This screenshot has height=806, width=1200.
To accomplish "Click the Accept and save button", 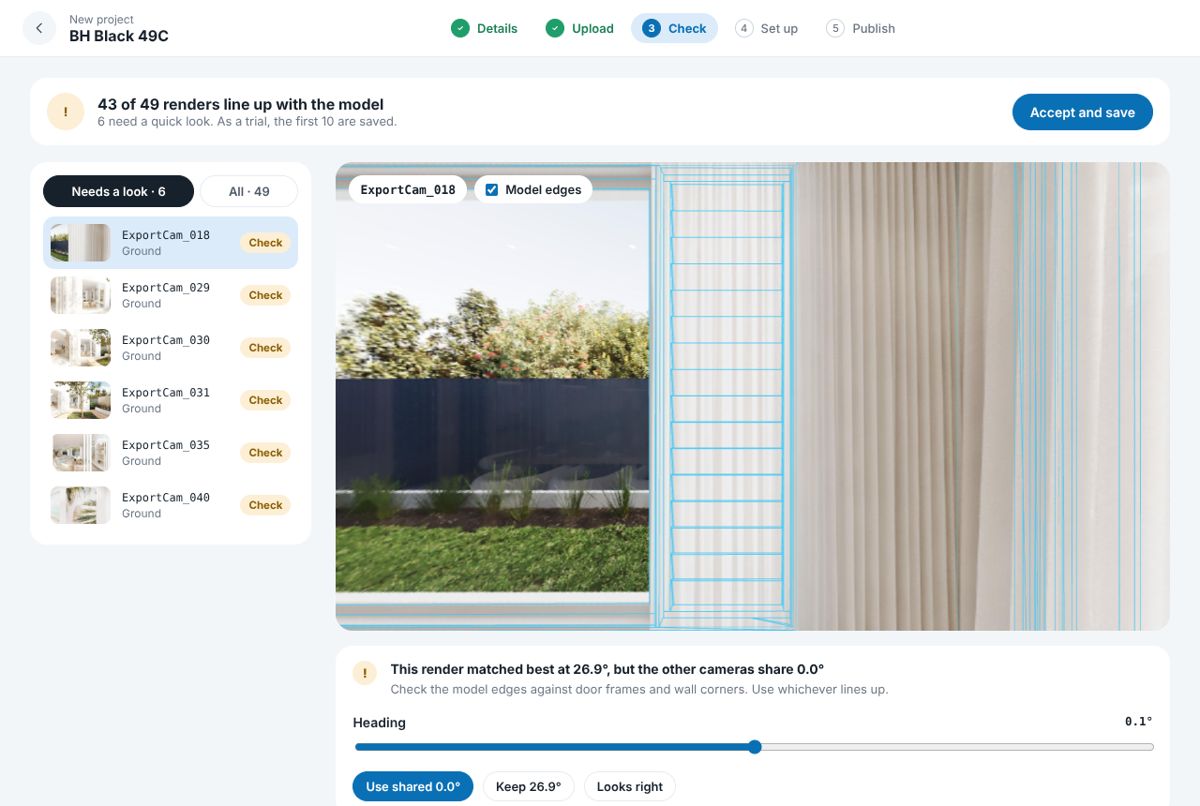I will (1082, 112).
